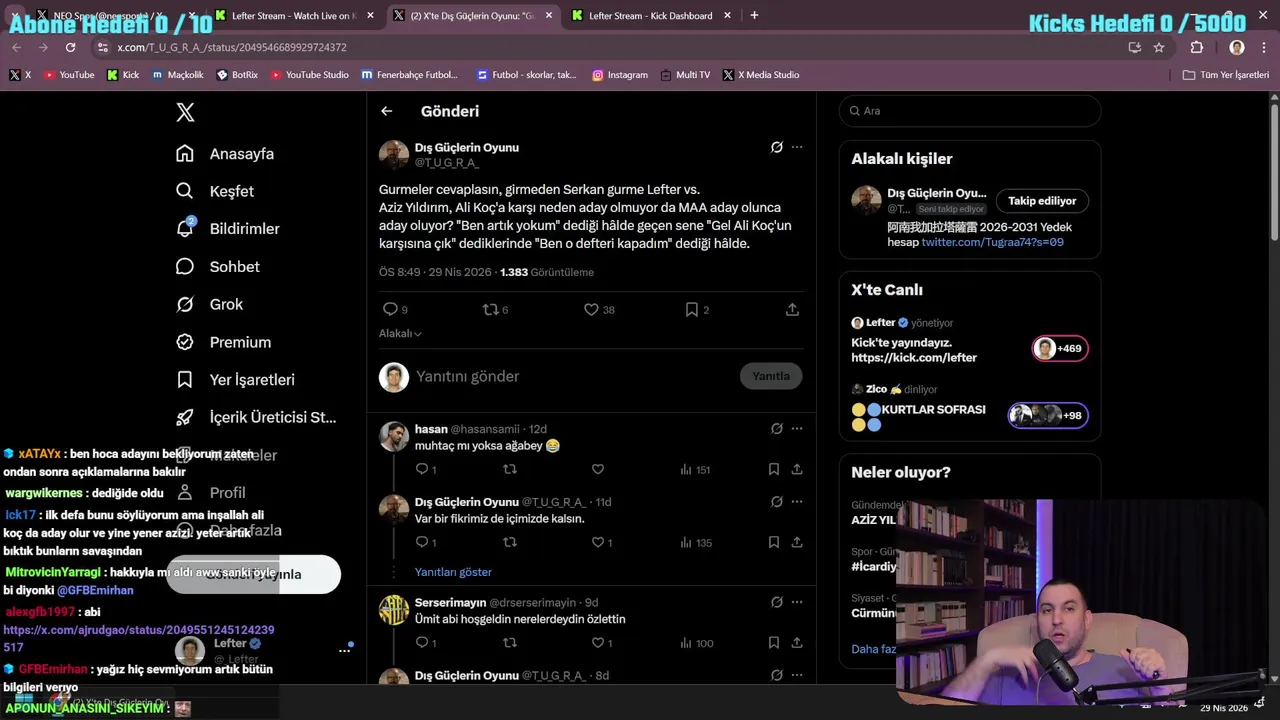Reply to the main post
This screenshot has height=720, width=1280.
[395, 310]
